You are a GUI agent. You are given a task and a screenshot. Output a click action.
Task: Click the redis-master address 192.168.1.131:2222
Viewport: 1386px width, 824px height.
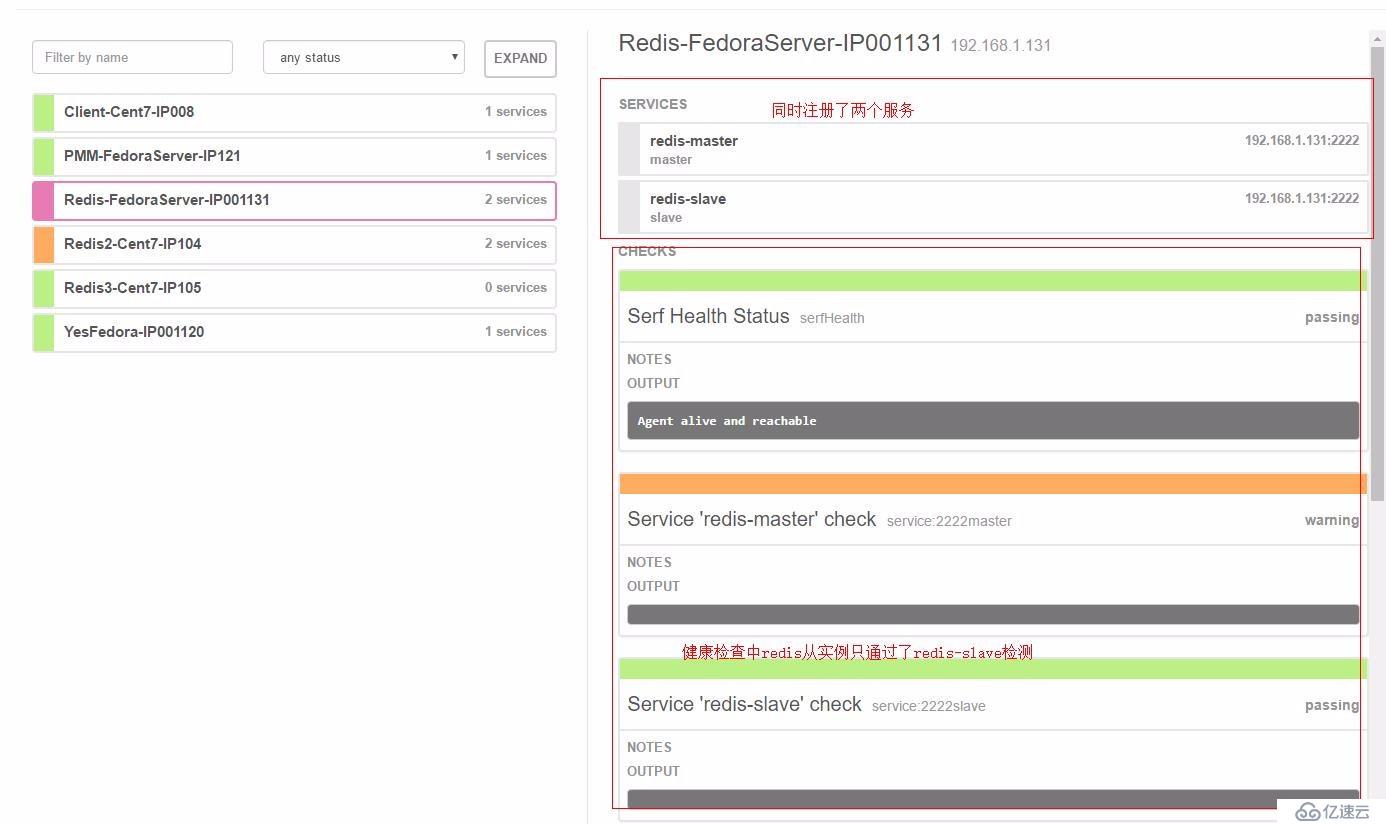1302,140
